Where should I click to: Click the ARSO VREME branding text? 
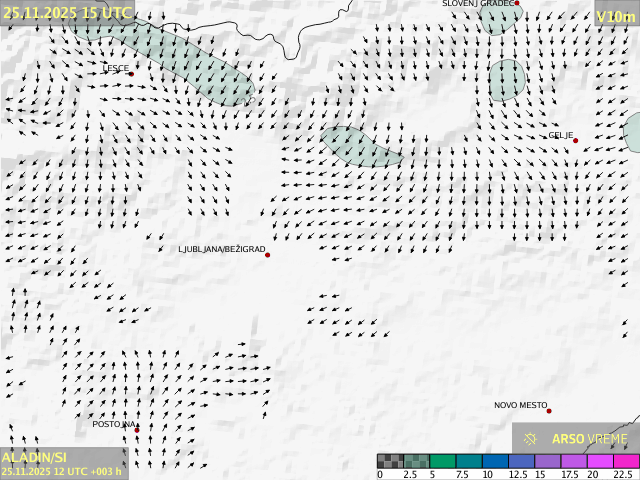tap(590, 439)
